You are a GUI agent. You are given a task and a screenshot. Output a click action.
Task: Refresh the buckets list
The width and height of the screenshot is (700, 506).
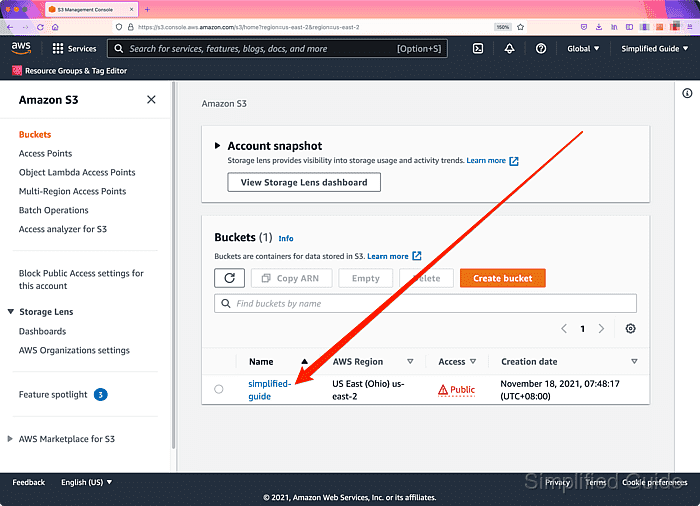[229, 278]
